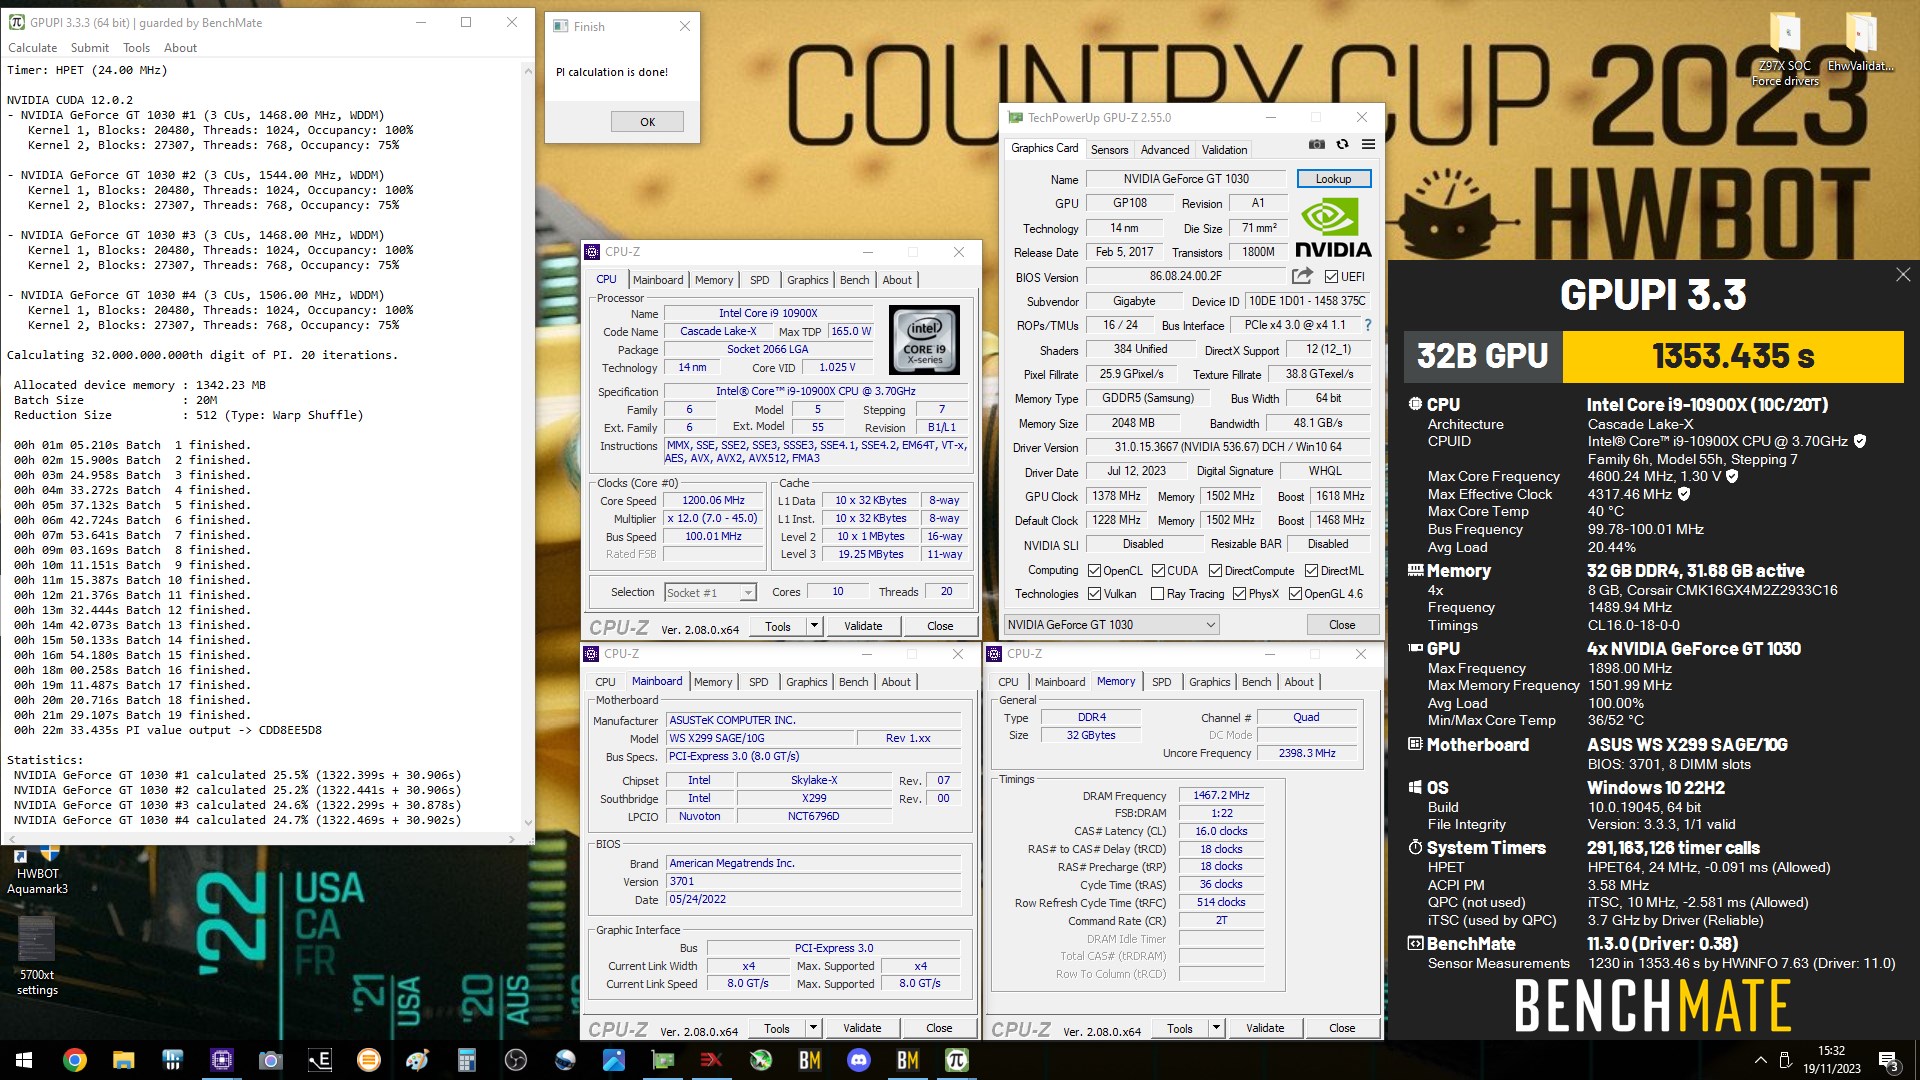
Task: Close the BenchMate GPUPI result panel
Action: 1902,275
